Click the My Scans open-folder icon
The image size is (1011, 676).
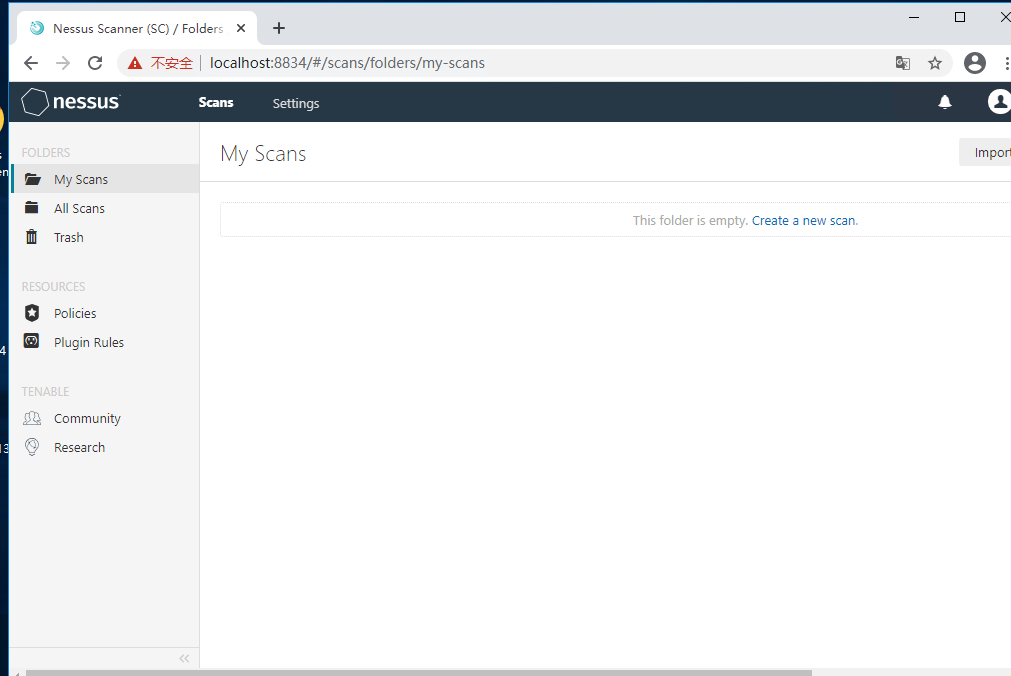(32, 179)
